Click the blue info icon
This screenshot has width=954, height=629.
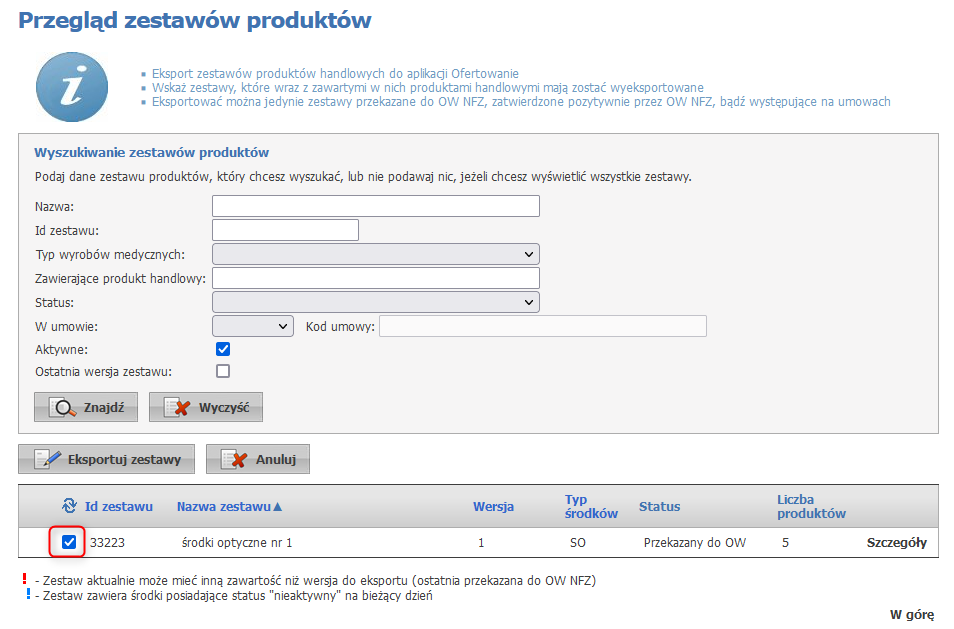click(x=71, y=87)
